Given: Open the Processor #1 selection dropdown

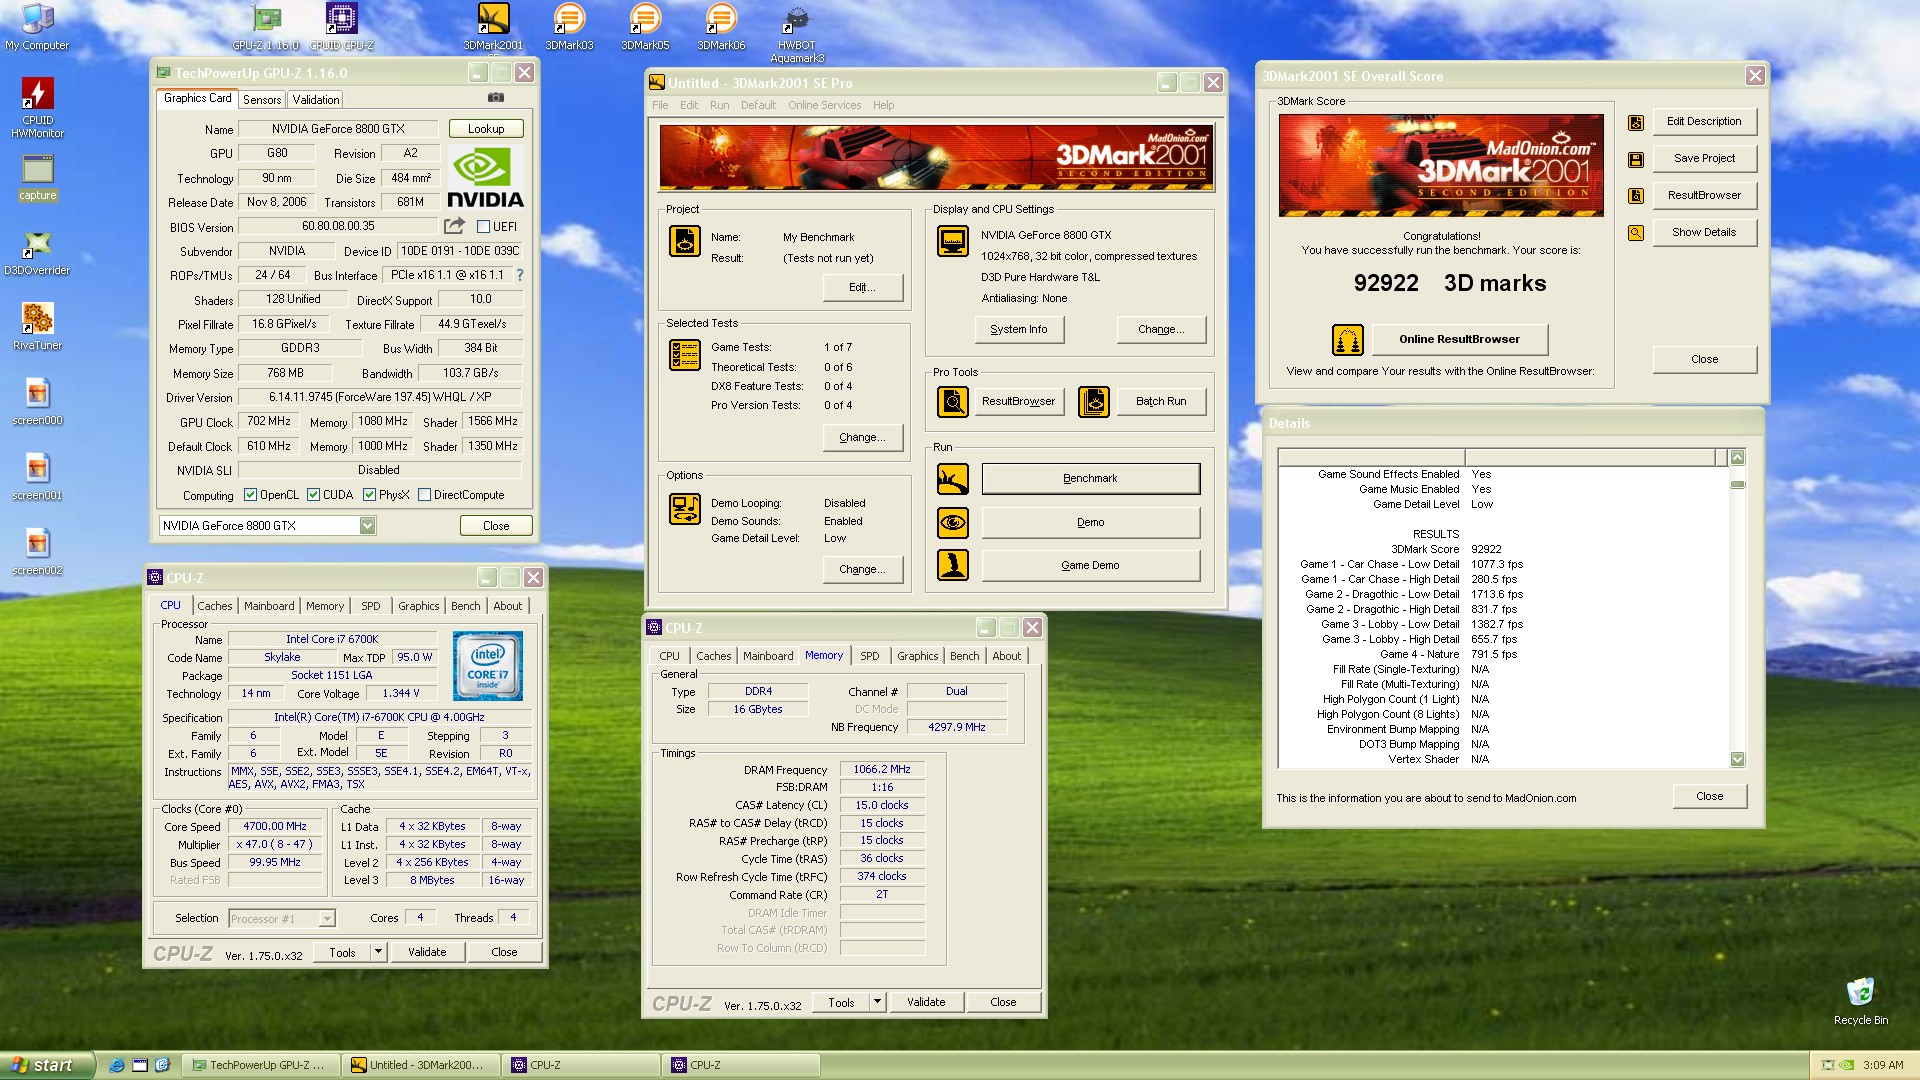Looking at the screenshot, I should pos(326,918).
